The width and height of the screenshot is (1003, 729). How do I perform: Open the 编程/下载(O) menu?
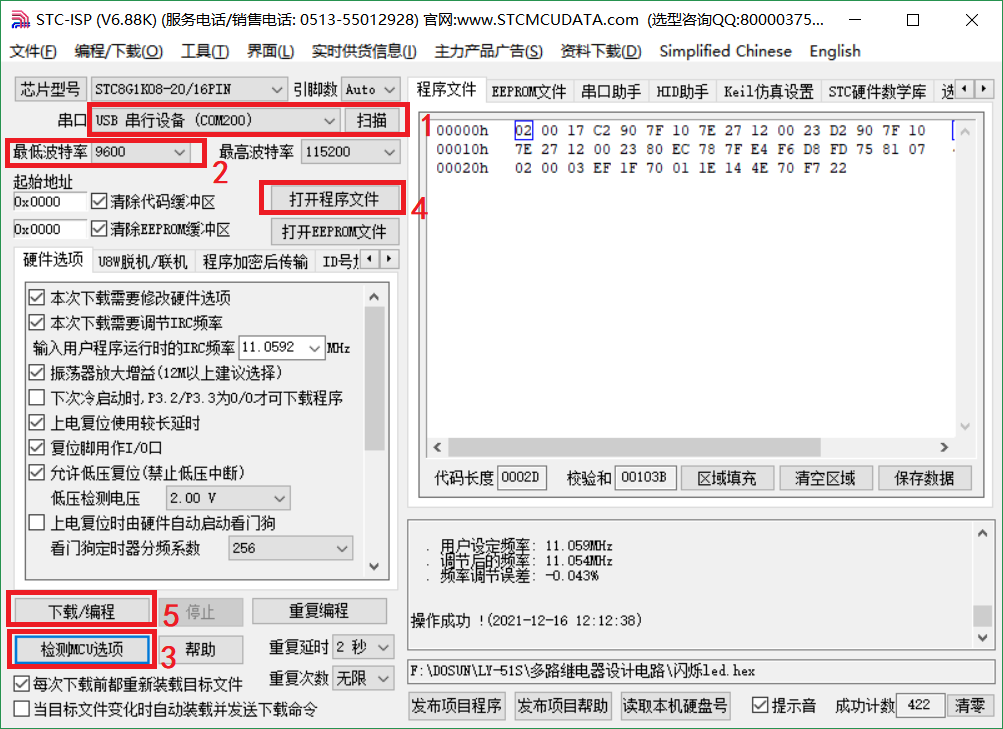119,51
